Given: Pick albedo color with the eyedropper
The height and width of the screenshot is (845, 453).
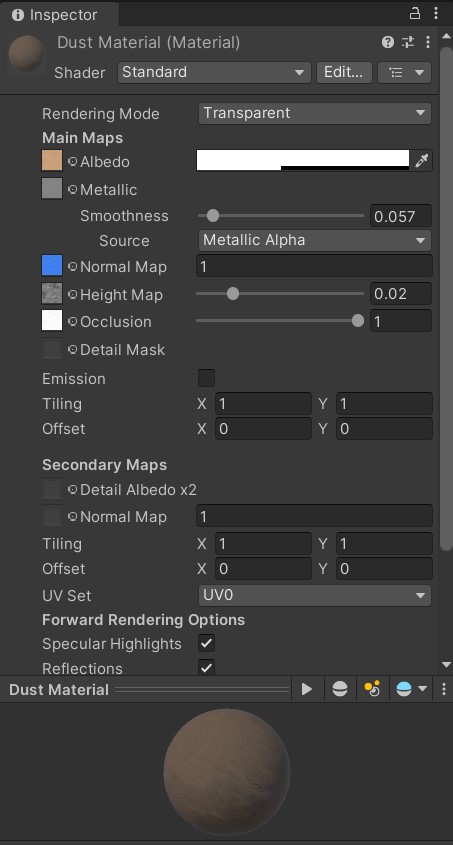Looking at the screenshot, I should tap(422, 161).
